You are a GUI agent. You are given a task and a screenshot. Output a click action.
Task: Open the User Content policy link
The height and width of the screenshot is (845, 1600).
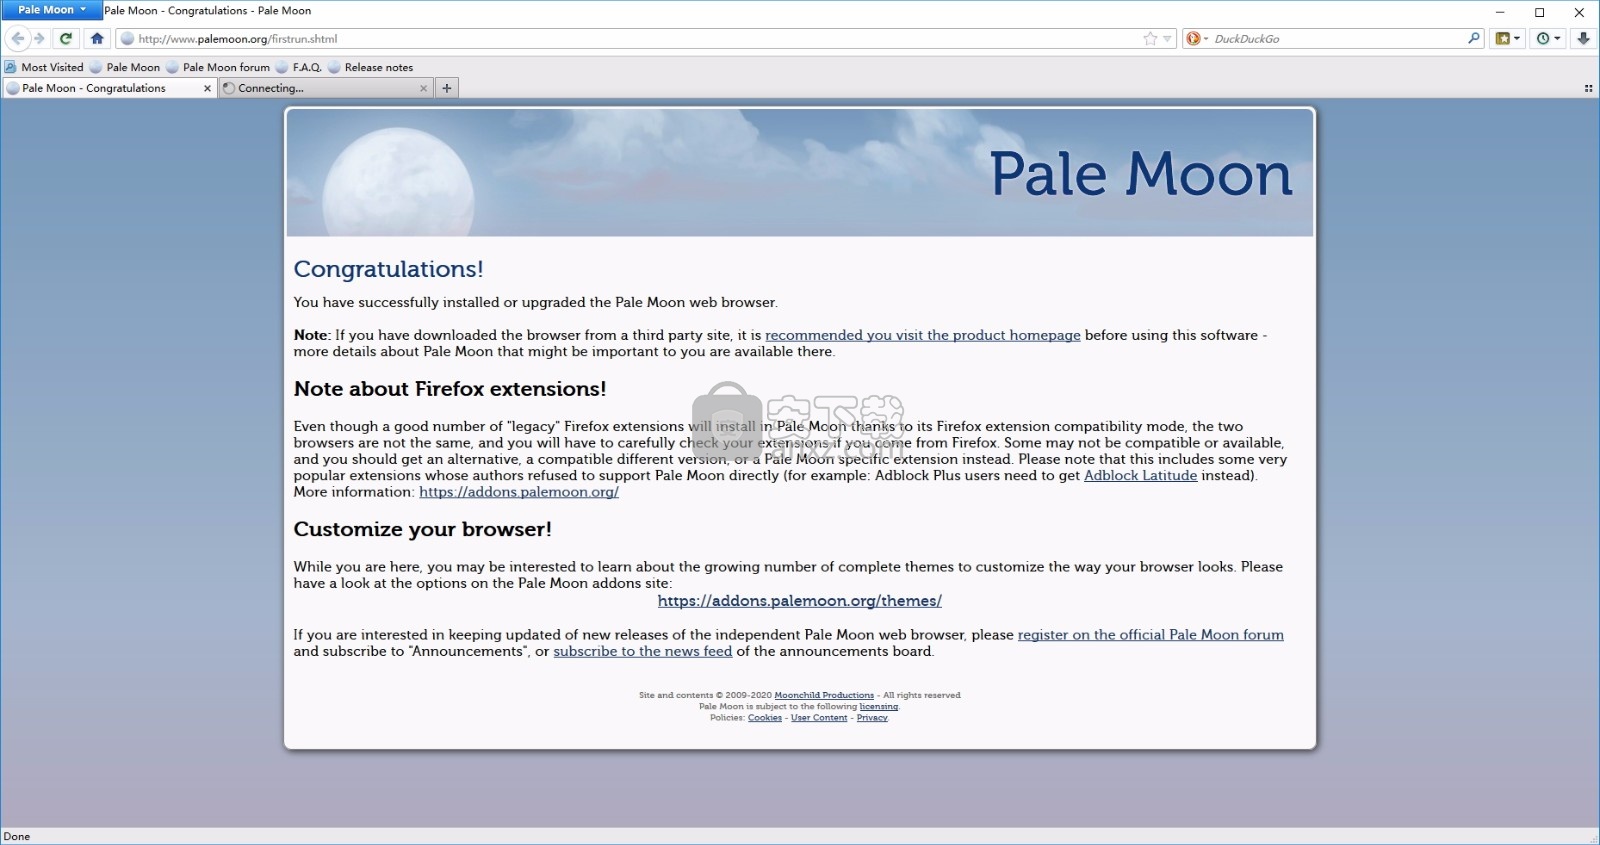(x=819, y=717)
